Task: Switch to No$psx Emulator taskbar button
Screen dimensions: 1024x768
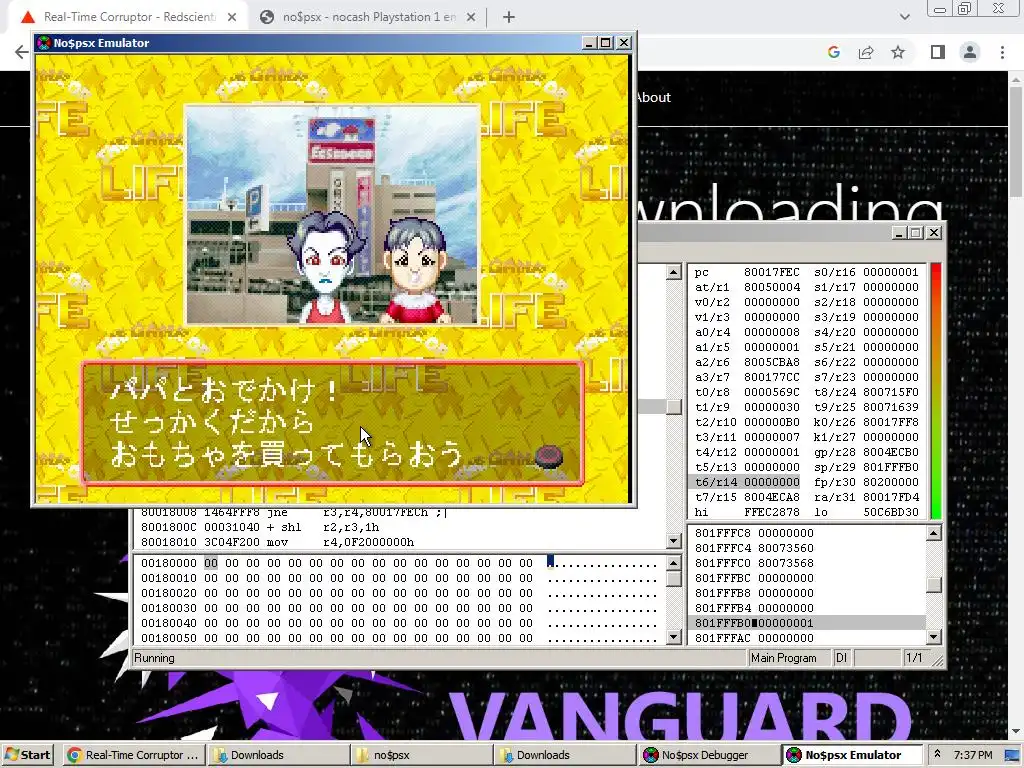Action: coord(852,755)
